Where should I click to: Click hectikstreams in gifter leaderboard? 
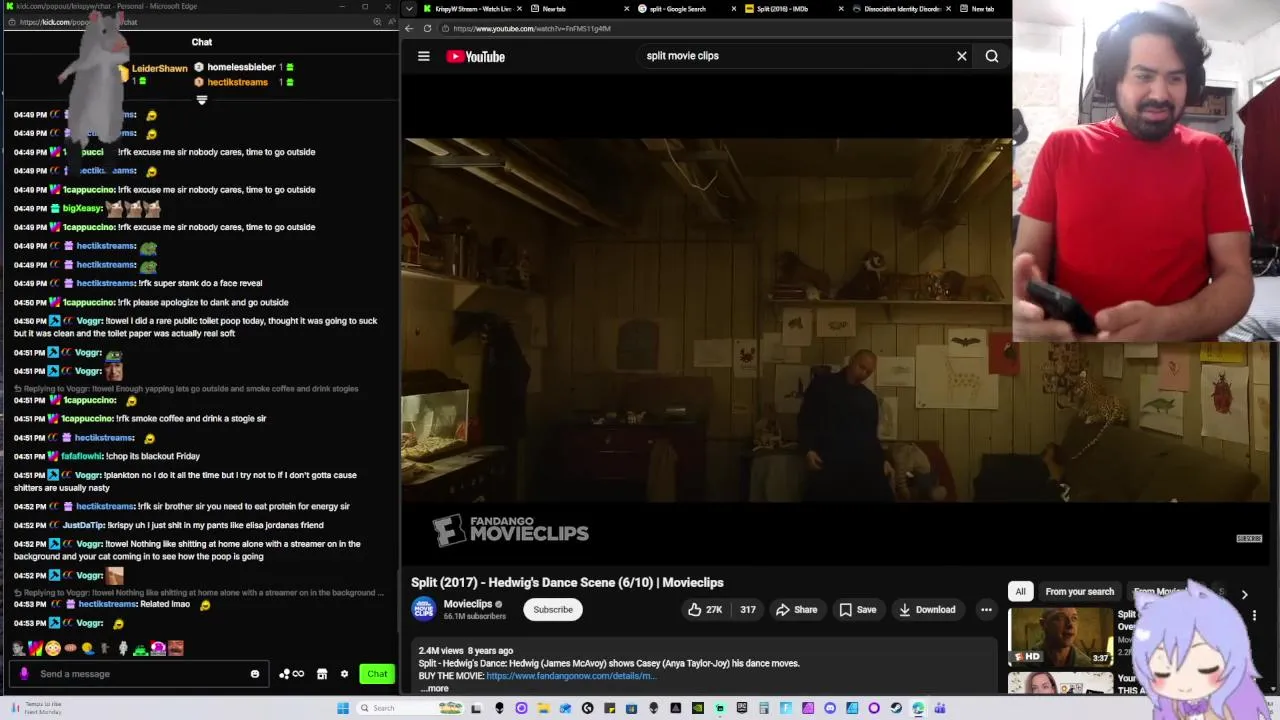click(238, 82)
